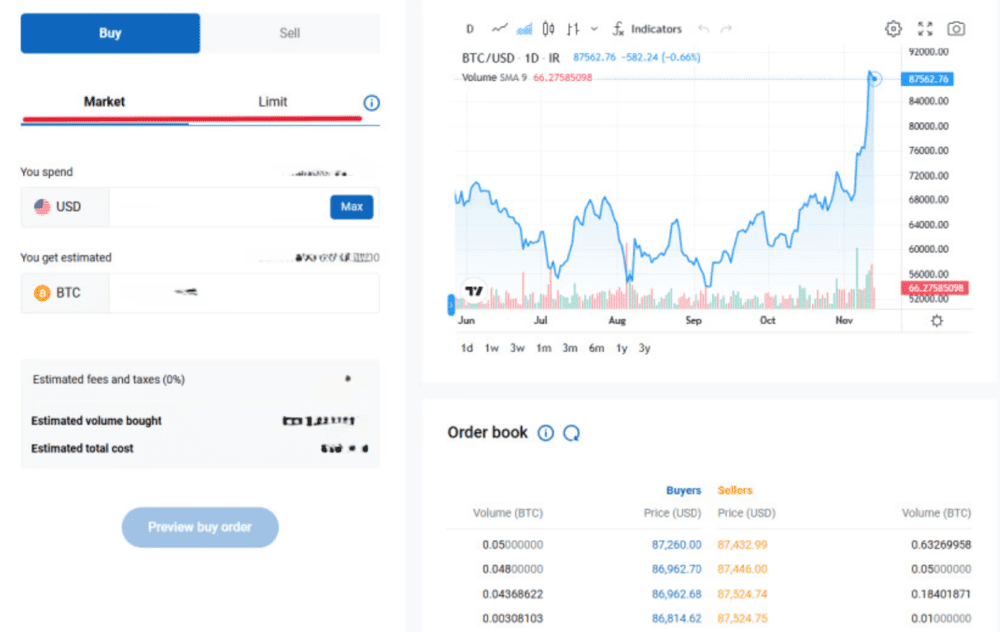The height and width of the screenshot is (632, 1000).
Task: Switch to the Sell tab
Action: click(290, 33)
